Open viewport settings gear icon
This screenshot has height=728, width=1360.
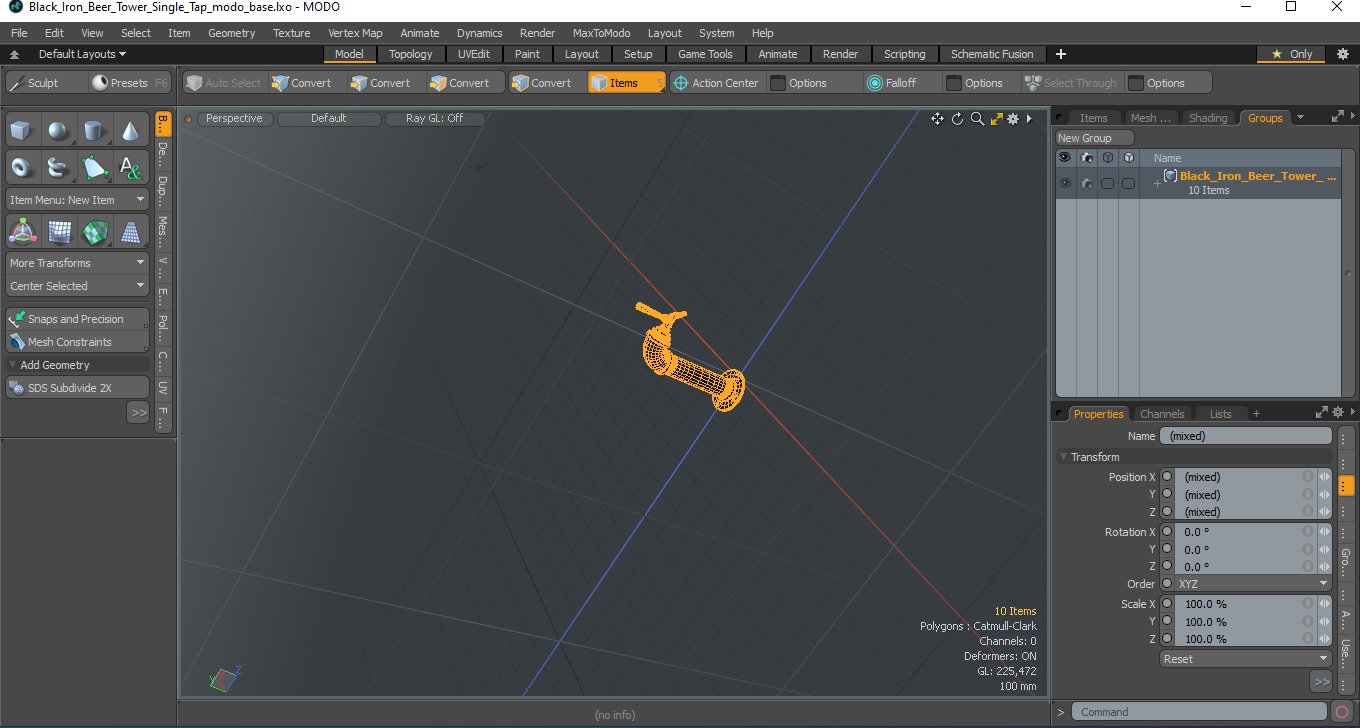pos(1013,119)
